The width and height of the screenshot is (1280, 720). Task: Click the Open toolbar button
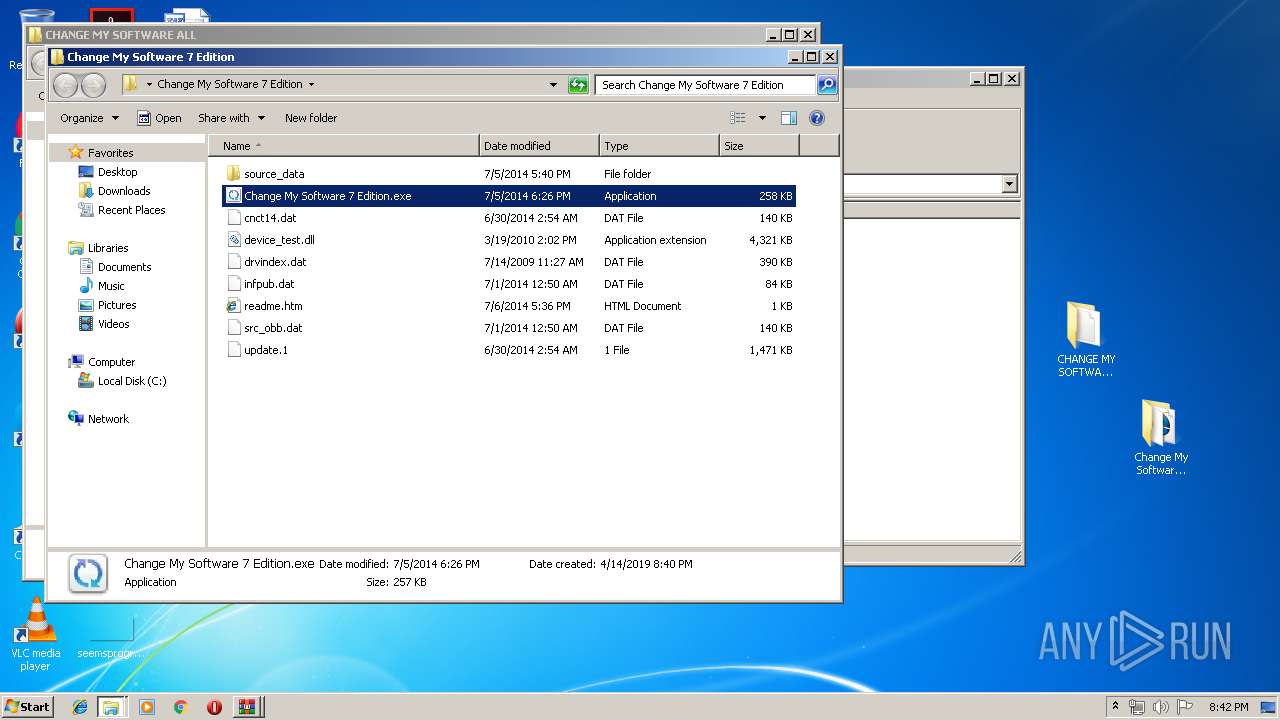(159, 118)
